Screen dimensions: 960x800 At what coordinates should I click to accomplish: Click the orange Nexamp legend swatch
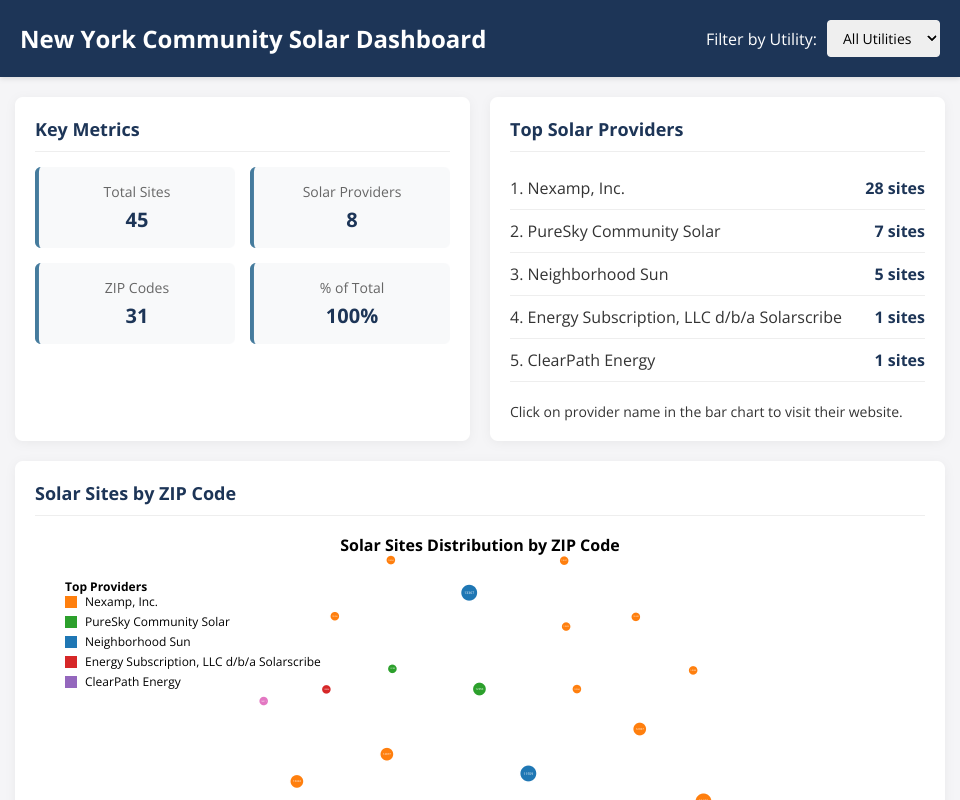[x=71, y=602]
